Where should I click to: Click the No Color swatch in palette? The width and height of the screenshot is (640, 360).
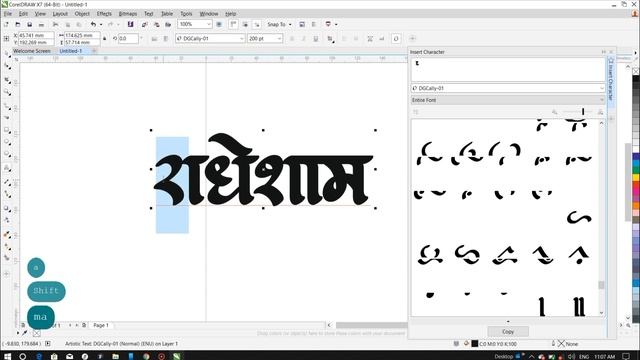pos(636,71)
